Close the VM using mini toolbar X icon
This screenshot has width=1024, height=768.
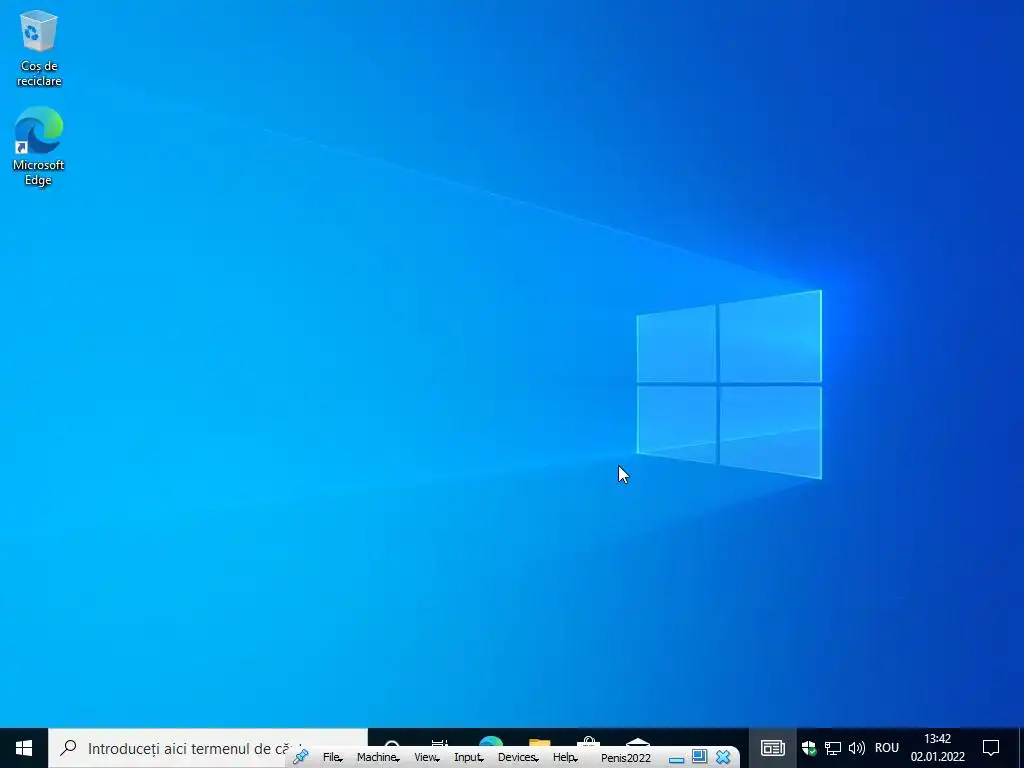point(723,757)
